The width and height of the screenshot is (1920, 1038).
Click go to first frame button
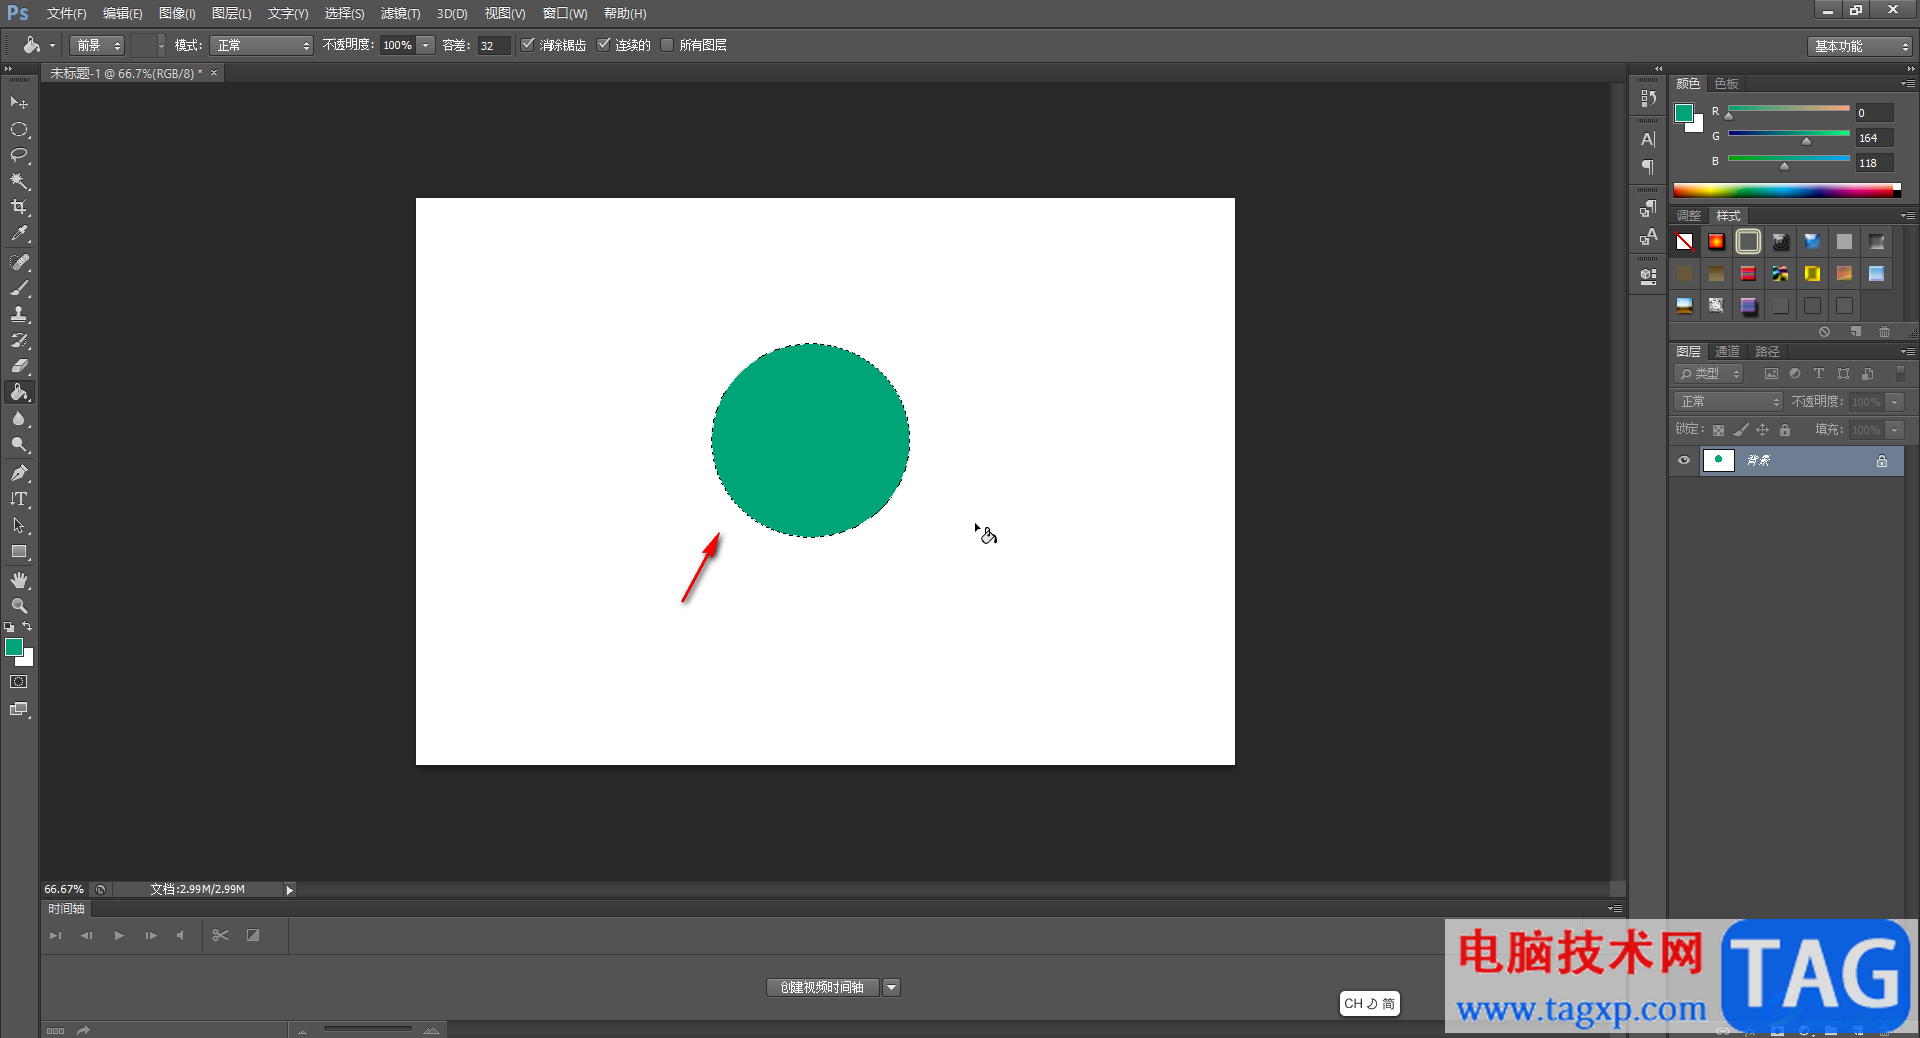pyautogui.click(x=55, y=935)
